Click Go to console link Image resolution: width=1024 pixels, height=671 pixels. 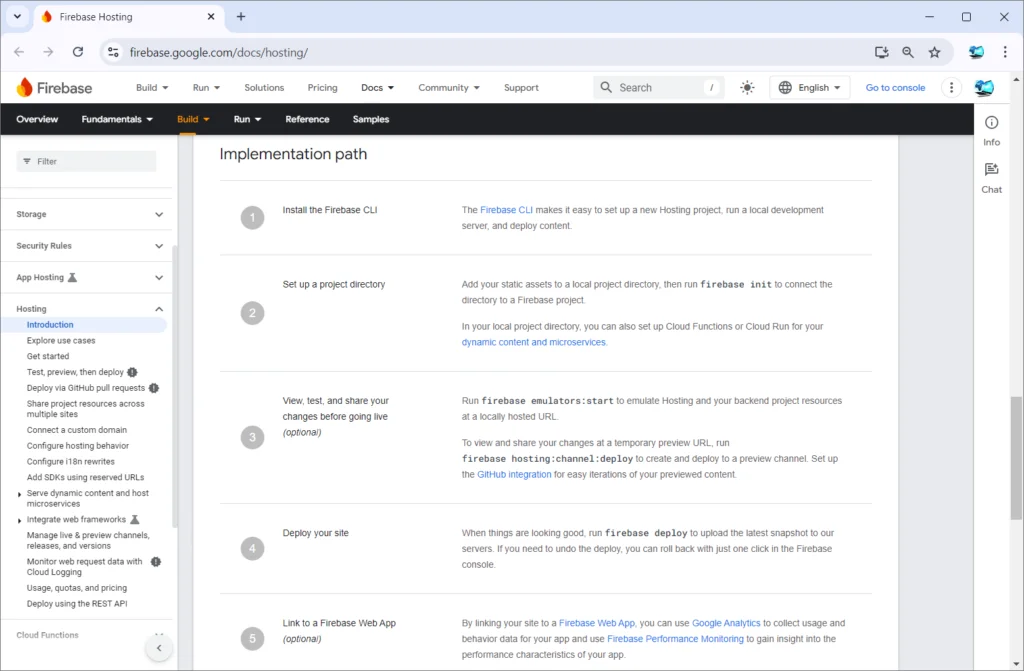[895, 88]
